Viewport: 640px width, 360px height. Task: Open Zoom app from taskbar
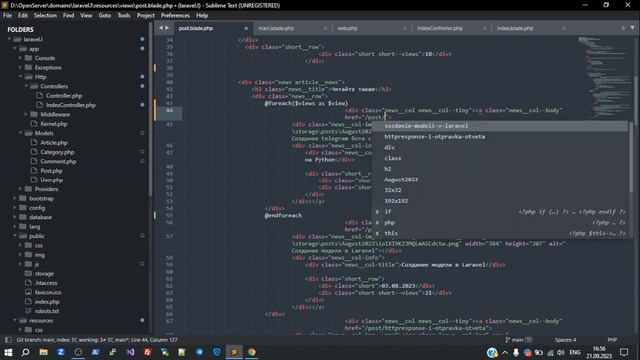pyautogui.click(x=61, y=352)
